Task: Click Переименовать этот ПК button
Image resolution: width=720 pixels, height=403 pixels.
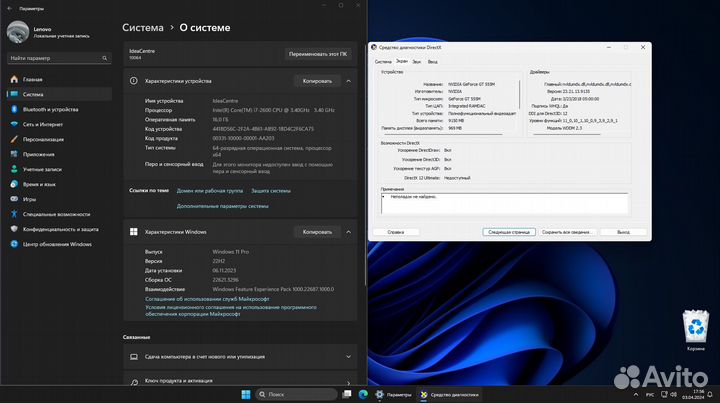Action: [318, 54]
